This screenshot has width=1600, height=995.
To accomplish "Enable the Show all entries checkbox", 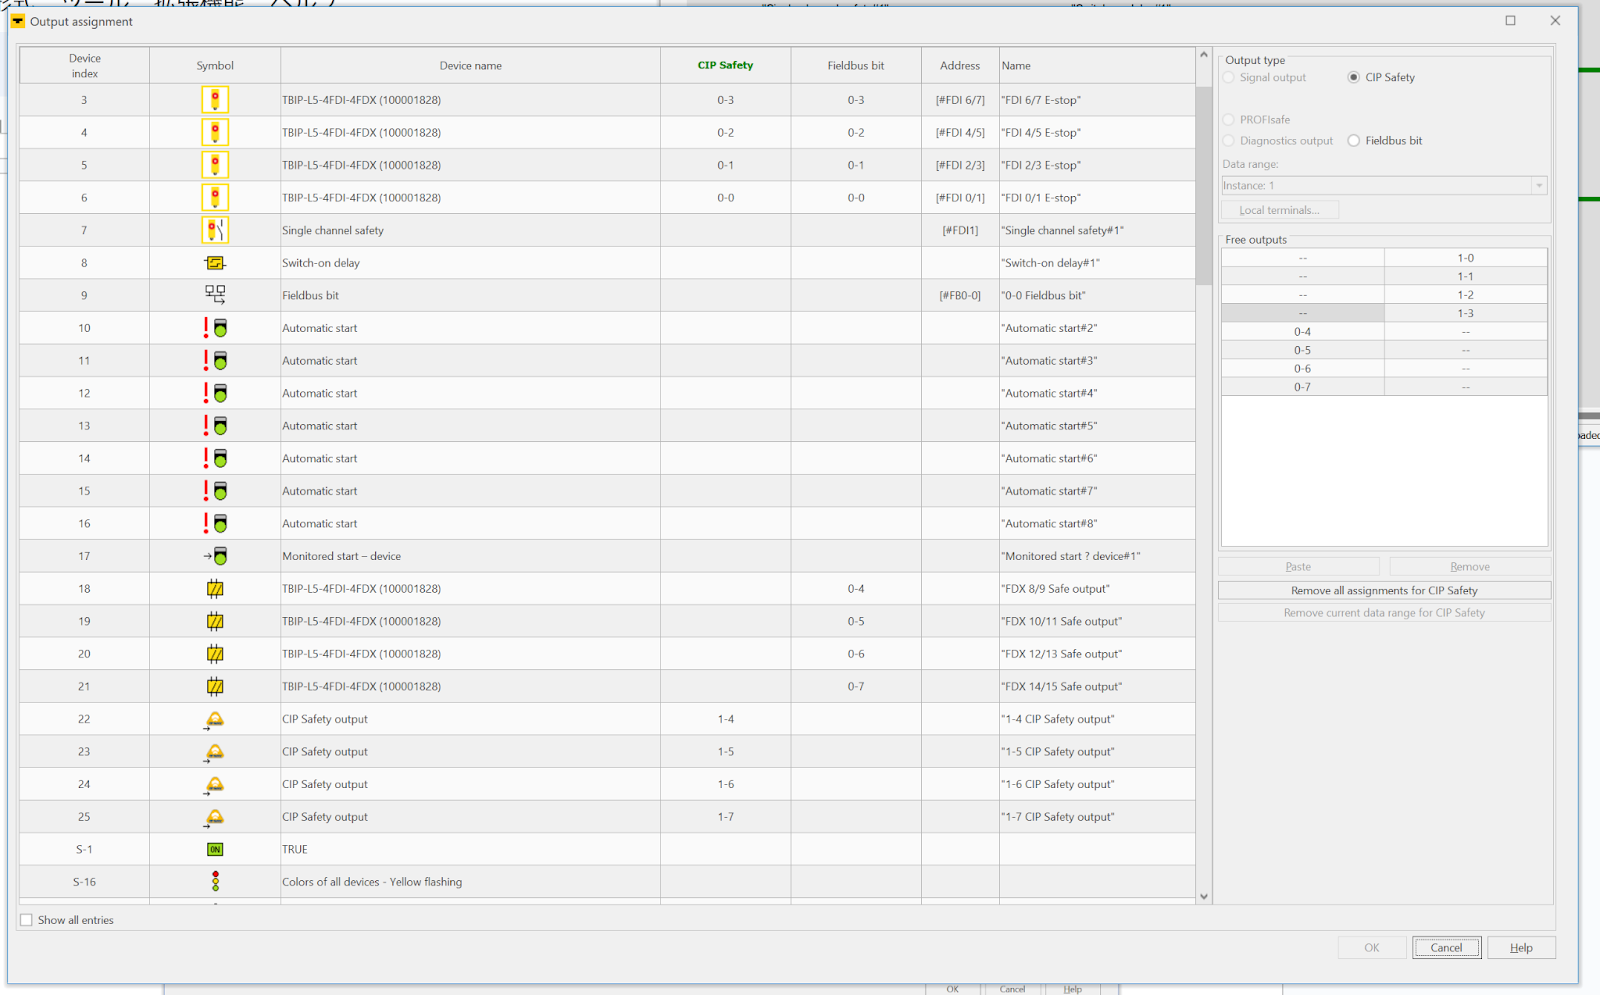I will tap(26, 920).
